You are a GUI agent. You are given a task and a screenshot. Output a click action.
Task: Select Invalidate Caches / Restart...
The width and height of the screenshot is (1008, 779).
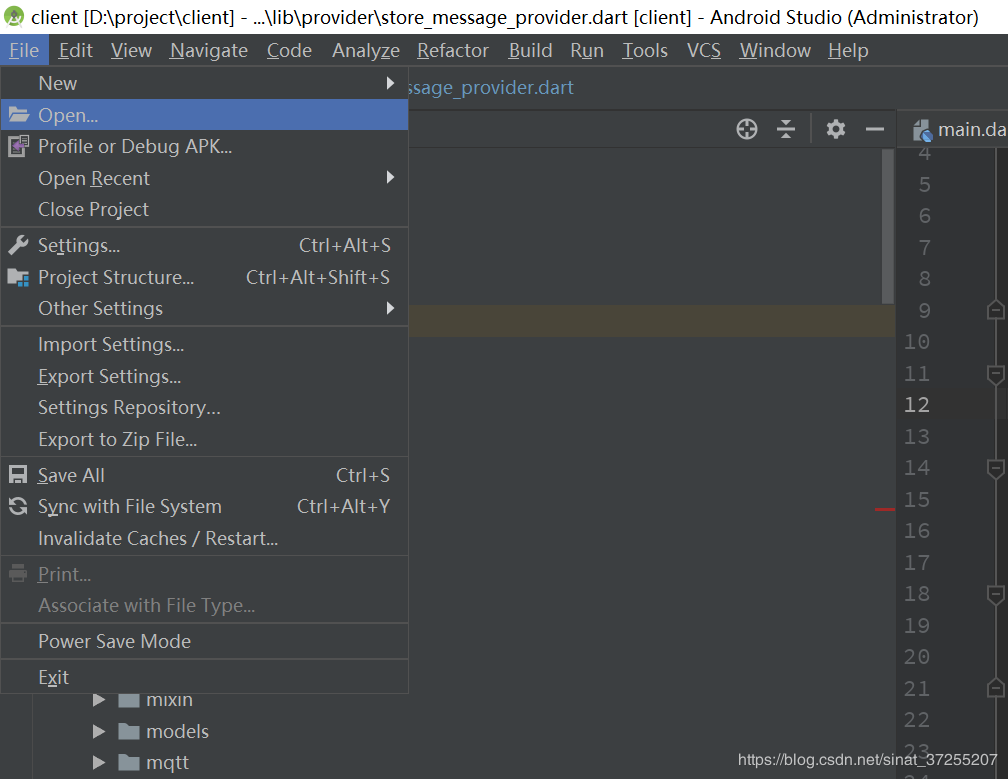tap(204, 538)
